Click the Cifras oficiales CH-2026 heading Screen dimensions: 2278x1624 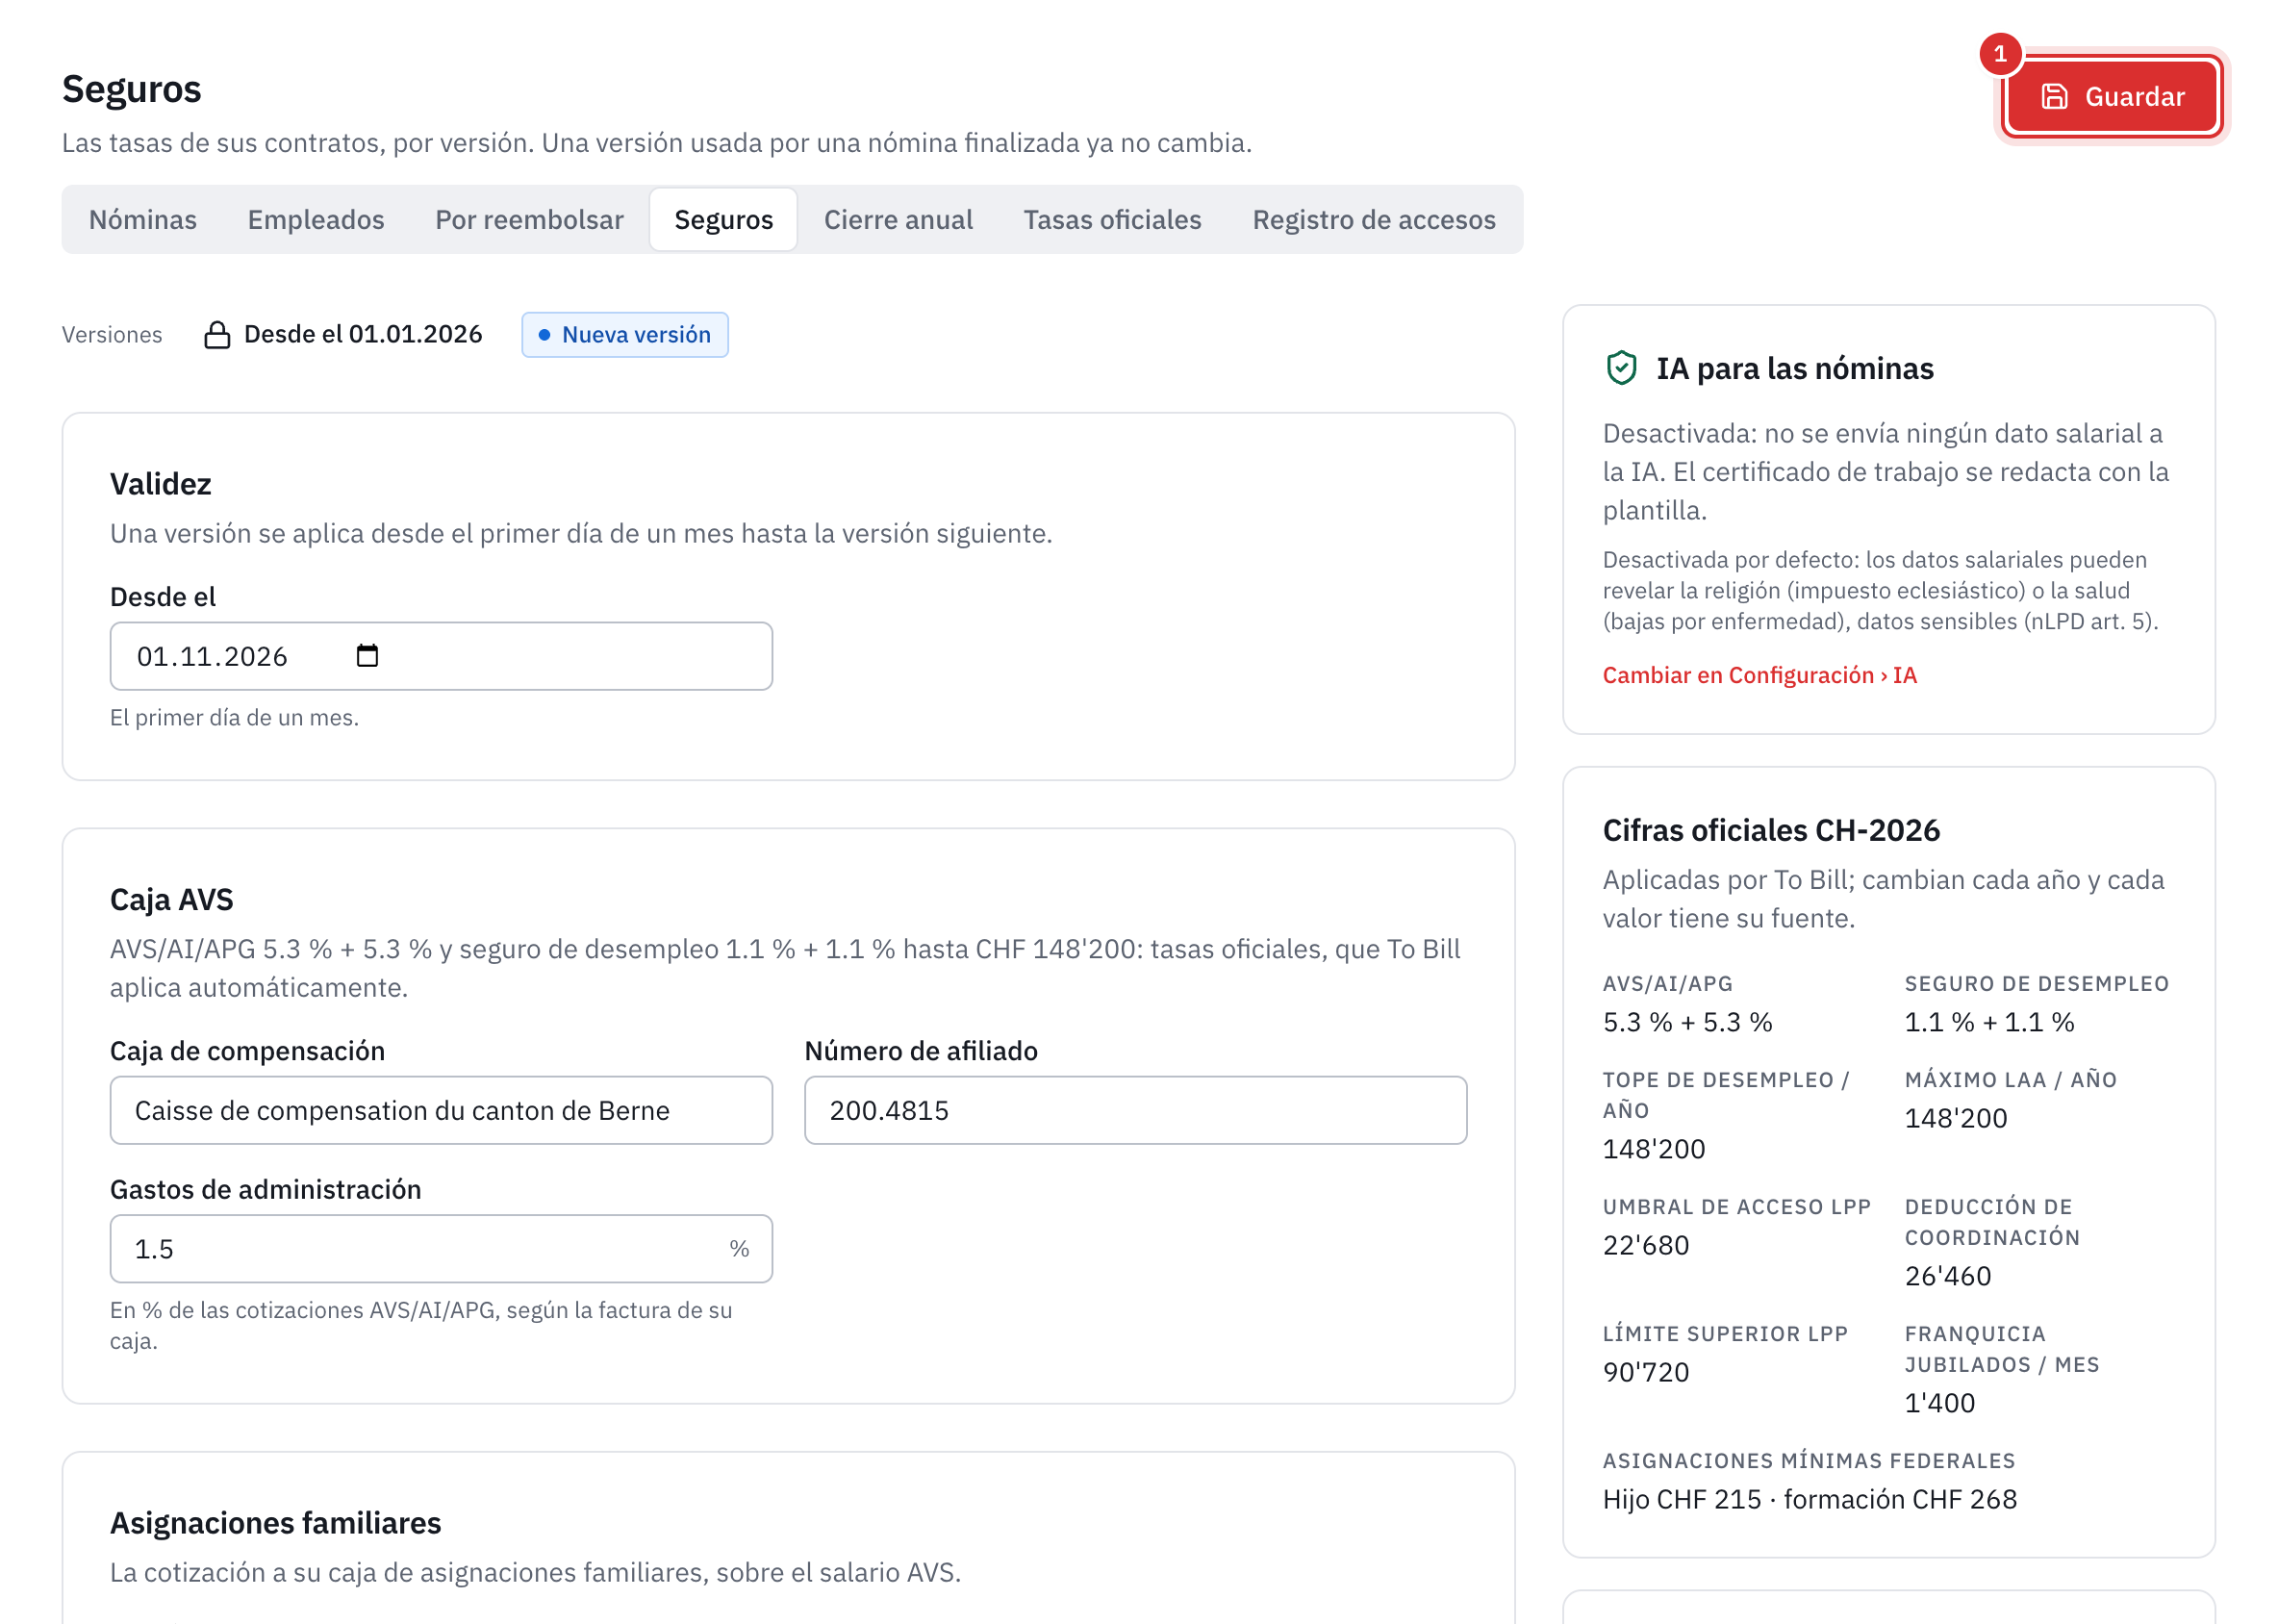point(1771,830)
